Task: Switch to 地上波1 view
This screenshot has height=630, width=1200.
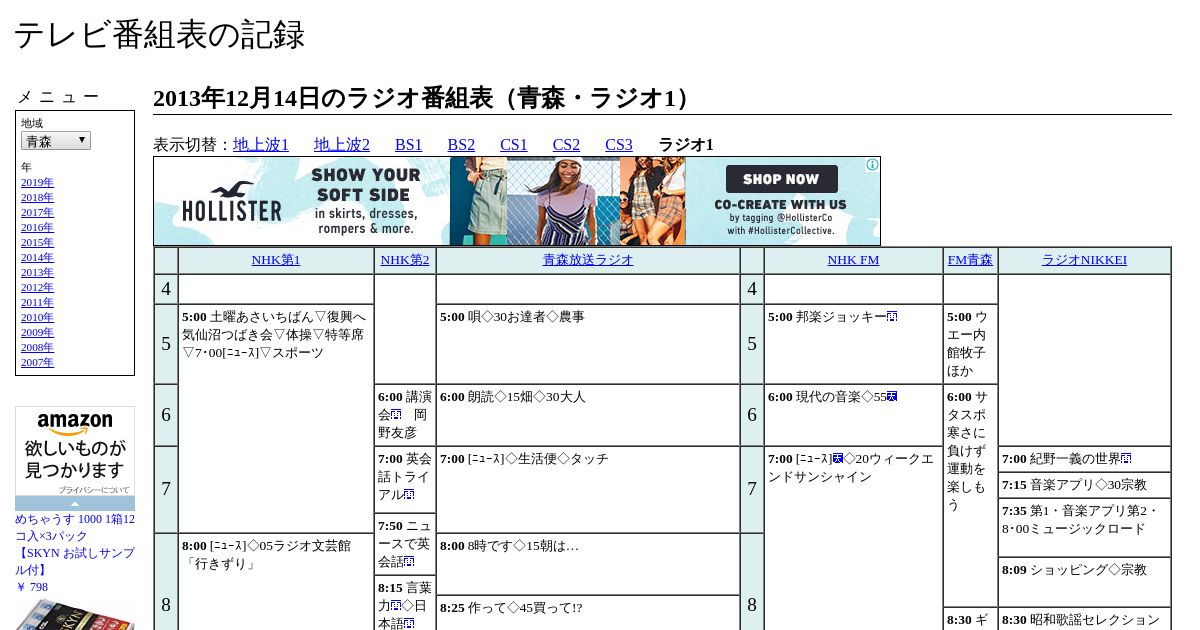Action: click(x=261, y=145)
